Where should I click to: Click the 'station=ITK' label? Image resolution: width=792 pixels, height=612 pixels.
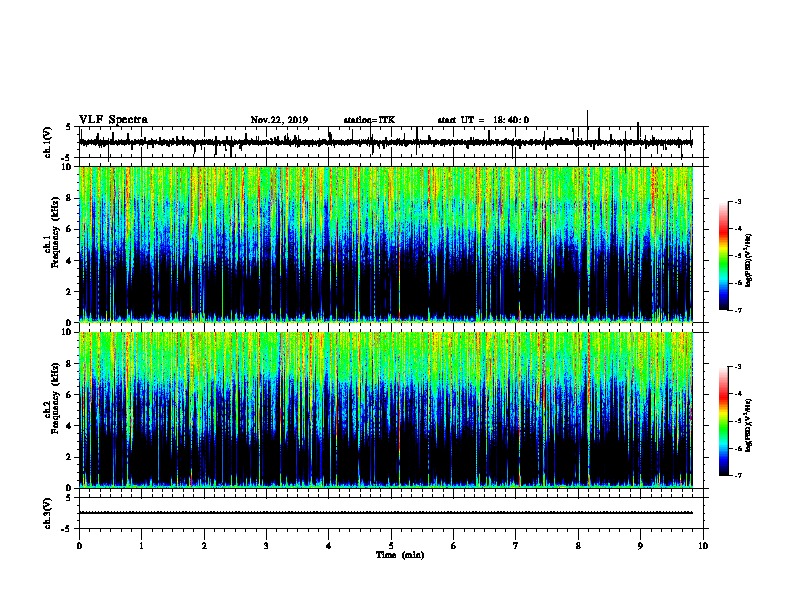(x=369, y=120)
